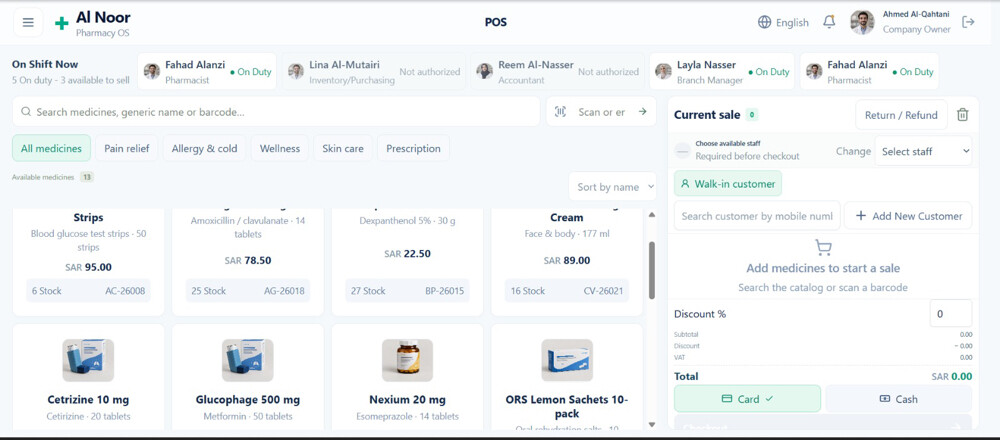
Task: Click the Cetrizine 10 mg title
Action: click(88, 400)
